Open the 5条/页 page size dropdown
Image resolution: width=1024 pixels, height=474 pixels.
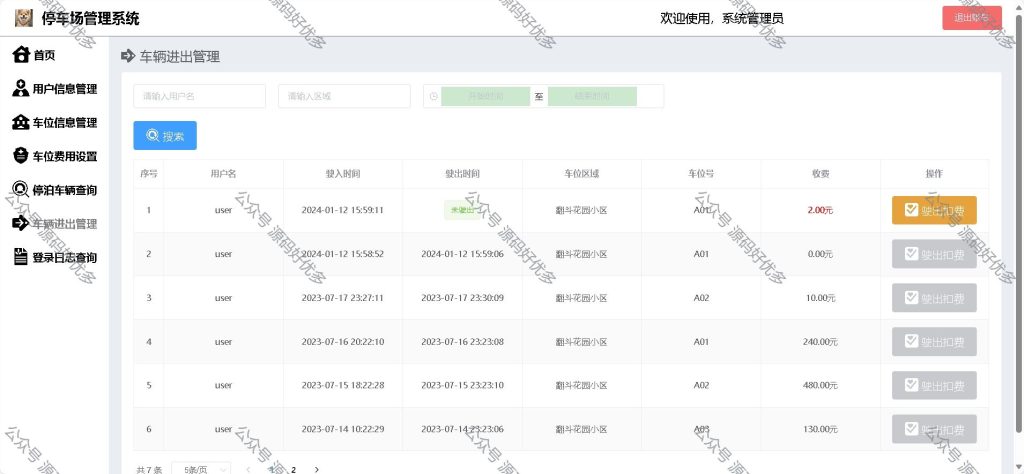point(201,469)
